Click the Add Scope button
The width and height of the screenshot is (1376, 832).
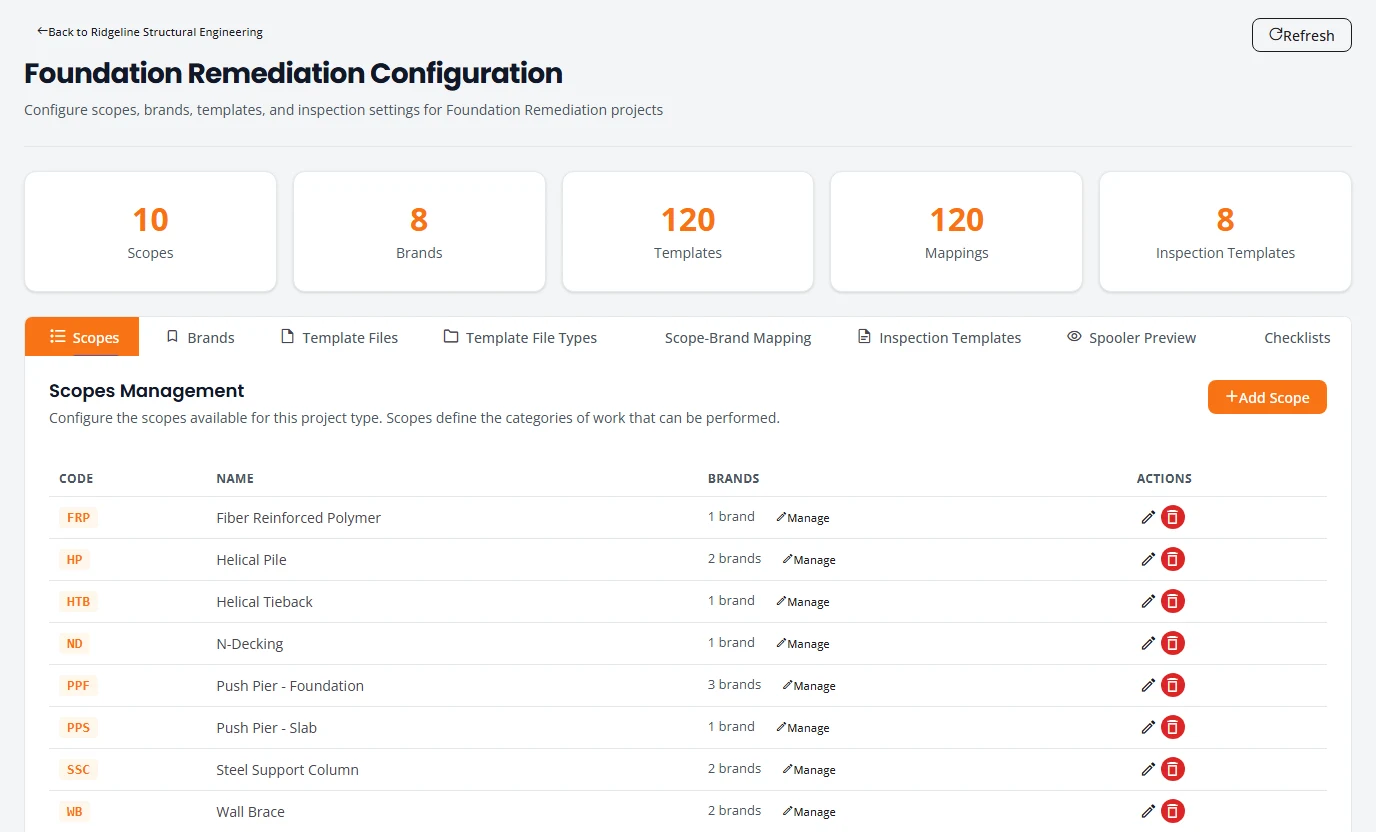pos(1267,397)
